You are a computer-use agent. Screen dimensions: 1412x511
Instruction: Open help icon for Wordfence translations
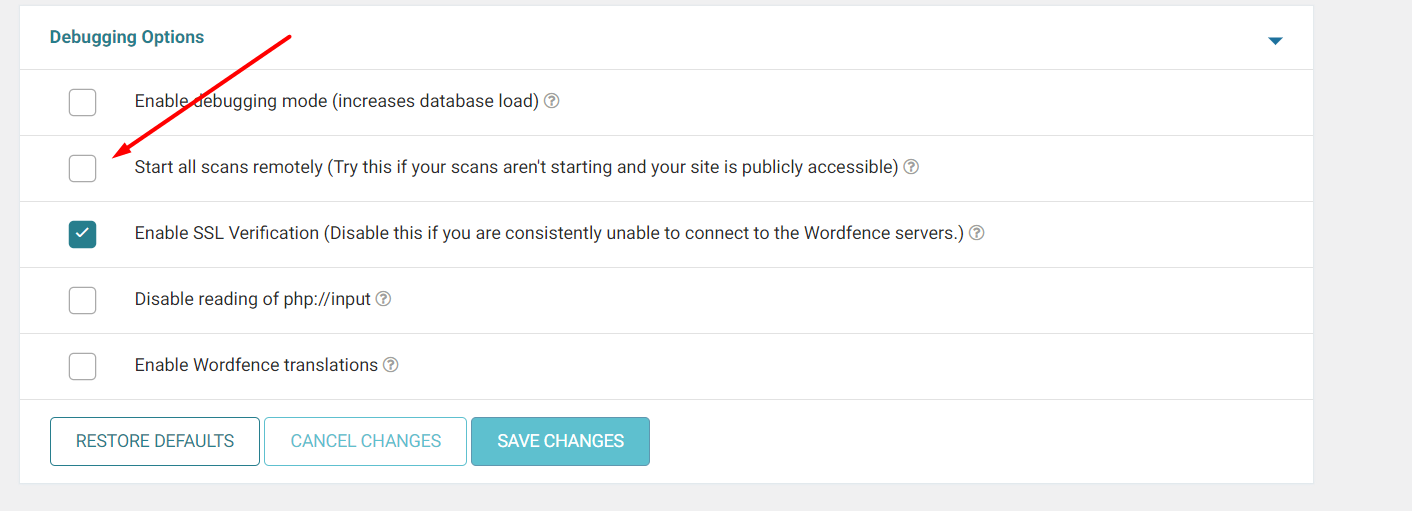[x=391, y=365]
